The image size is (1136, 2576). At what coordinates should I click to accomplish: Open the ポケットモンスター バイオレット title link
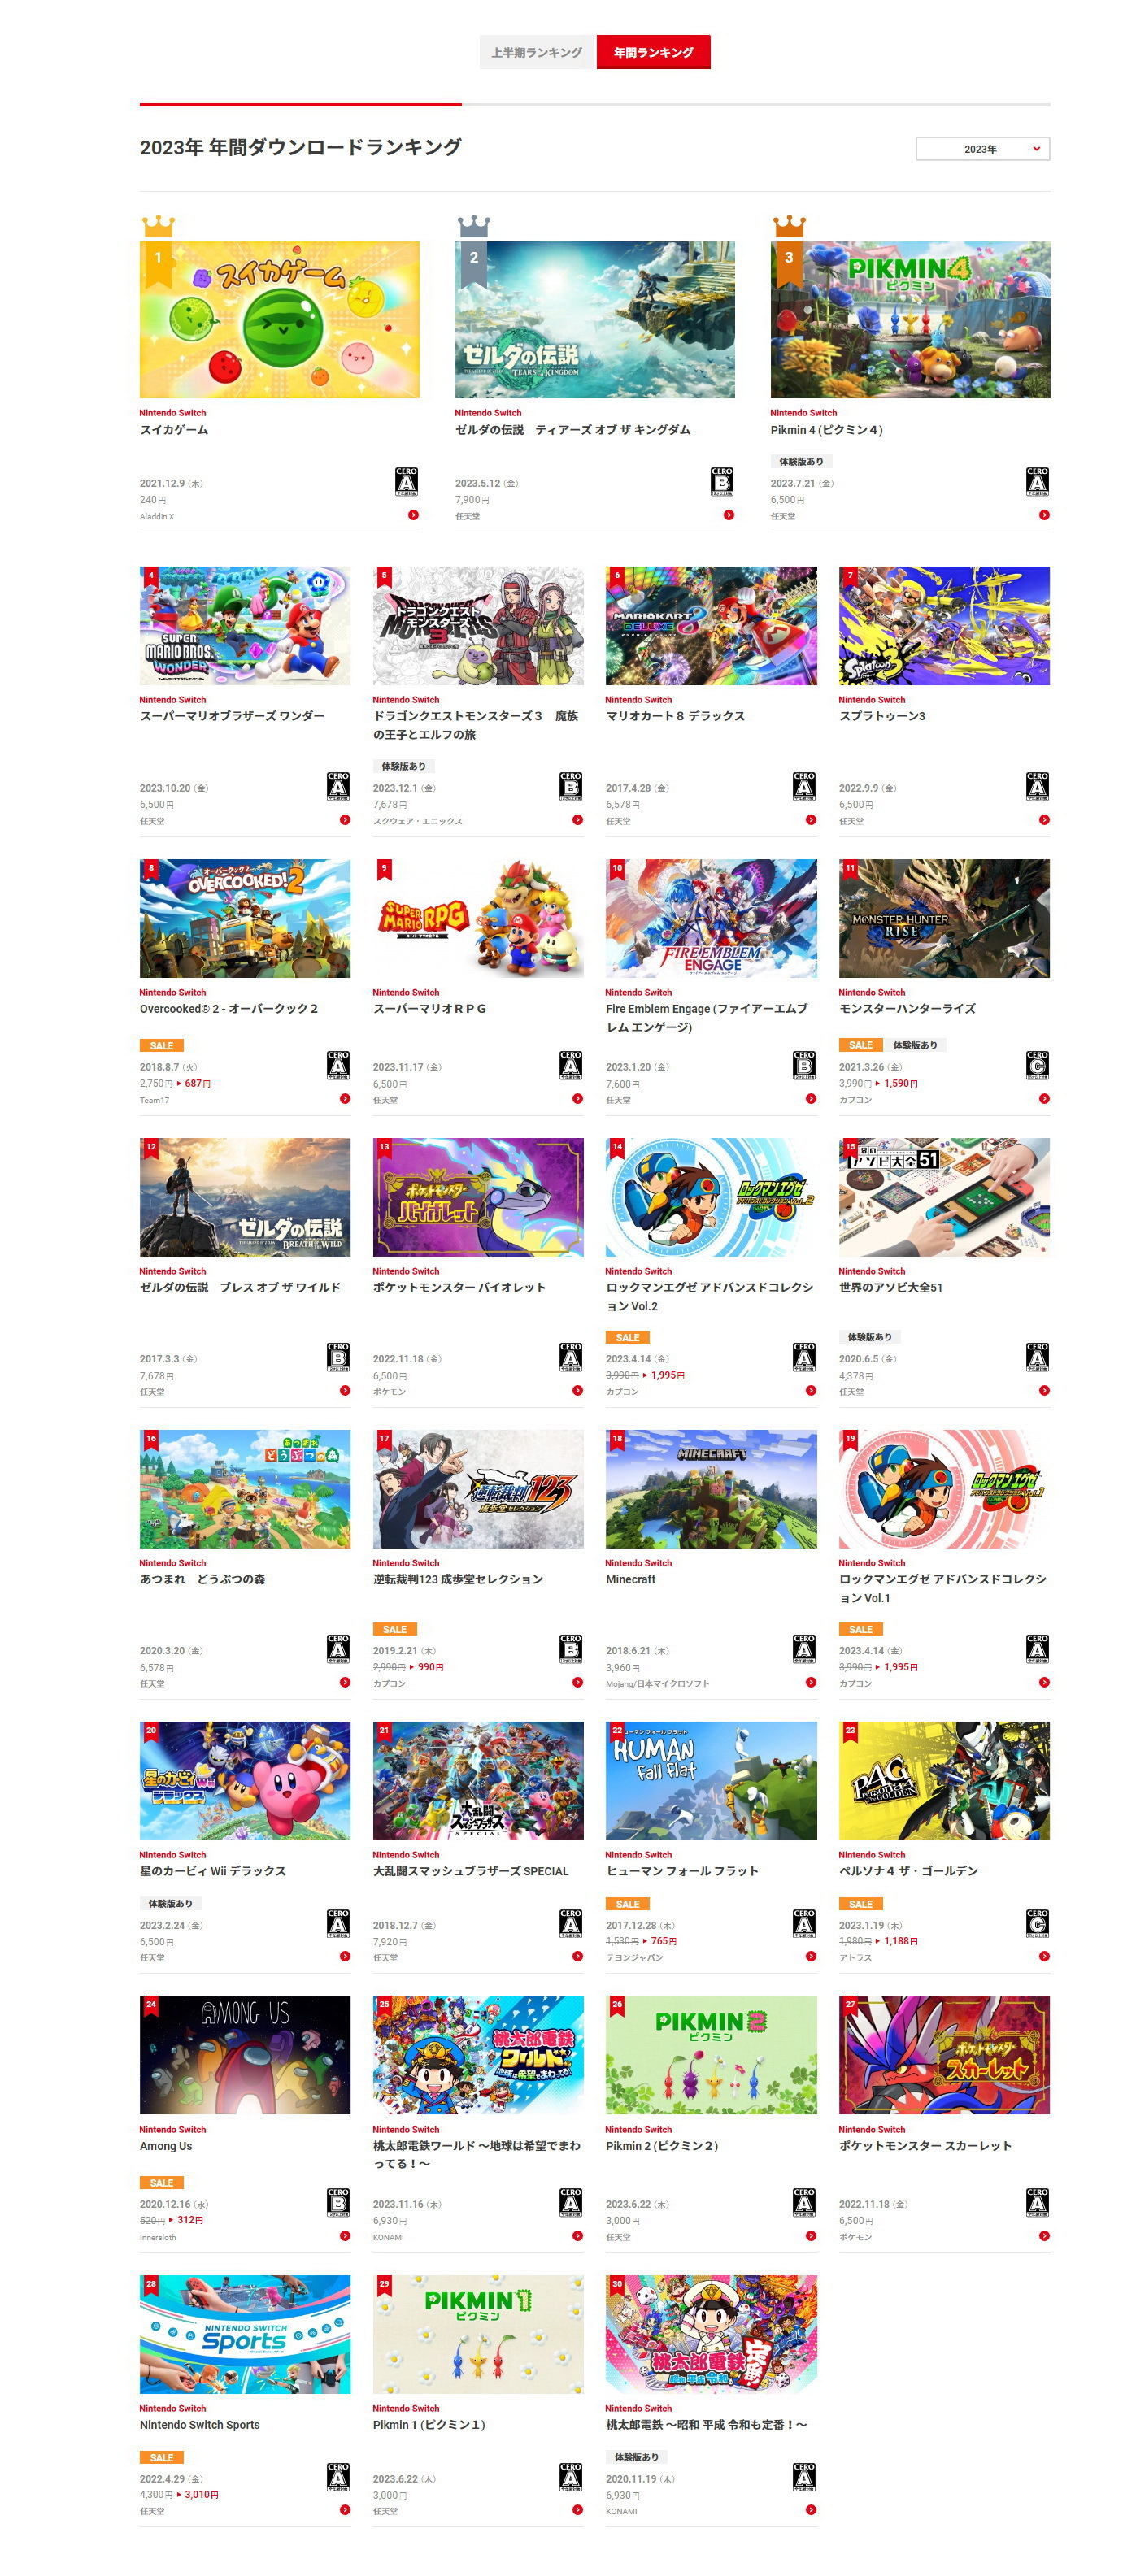459,1288
